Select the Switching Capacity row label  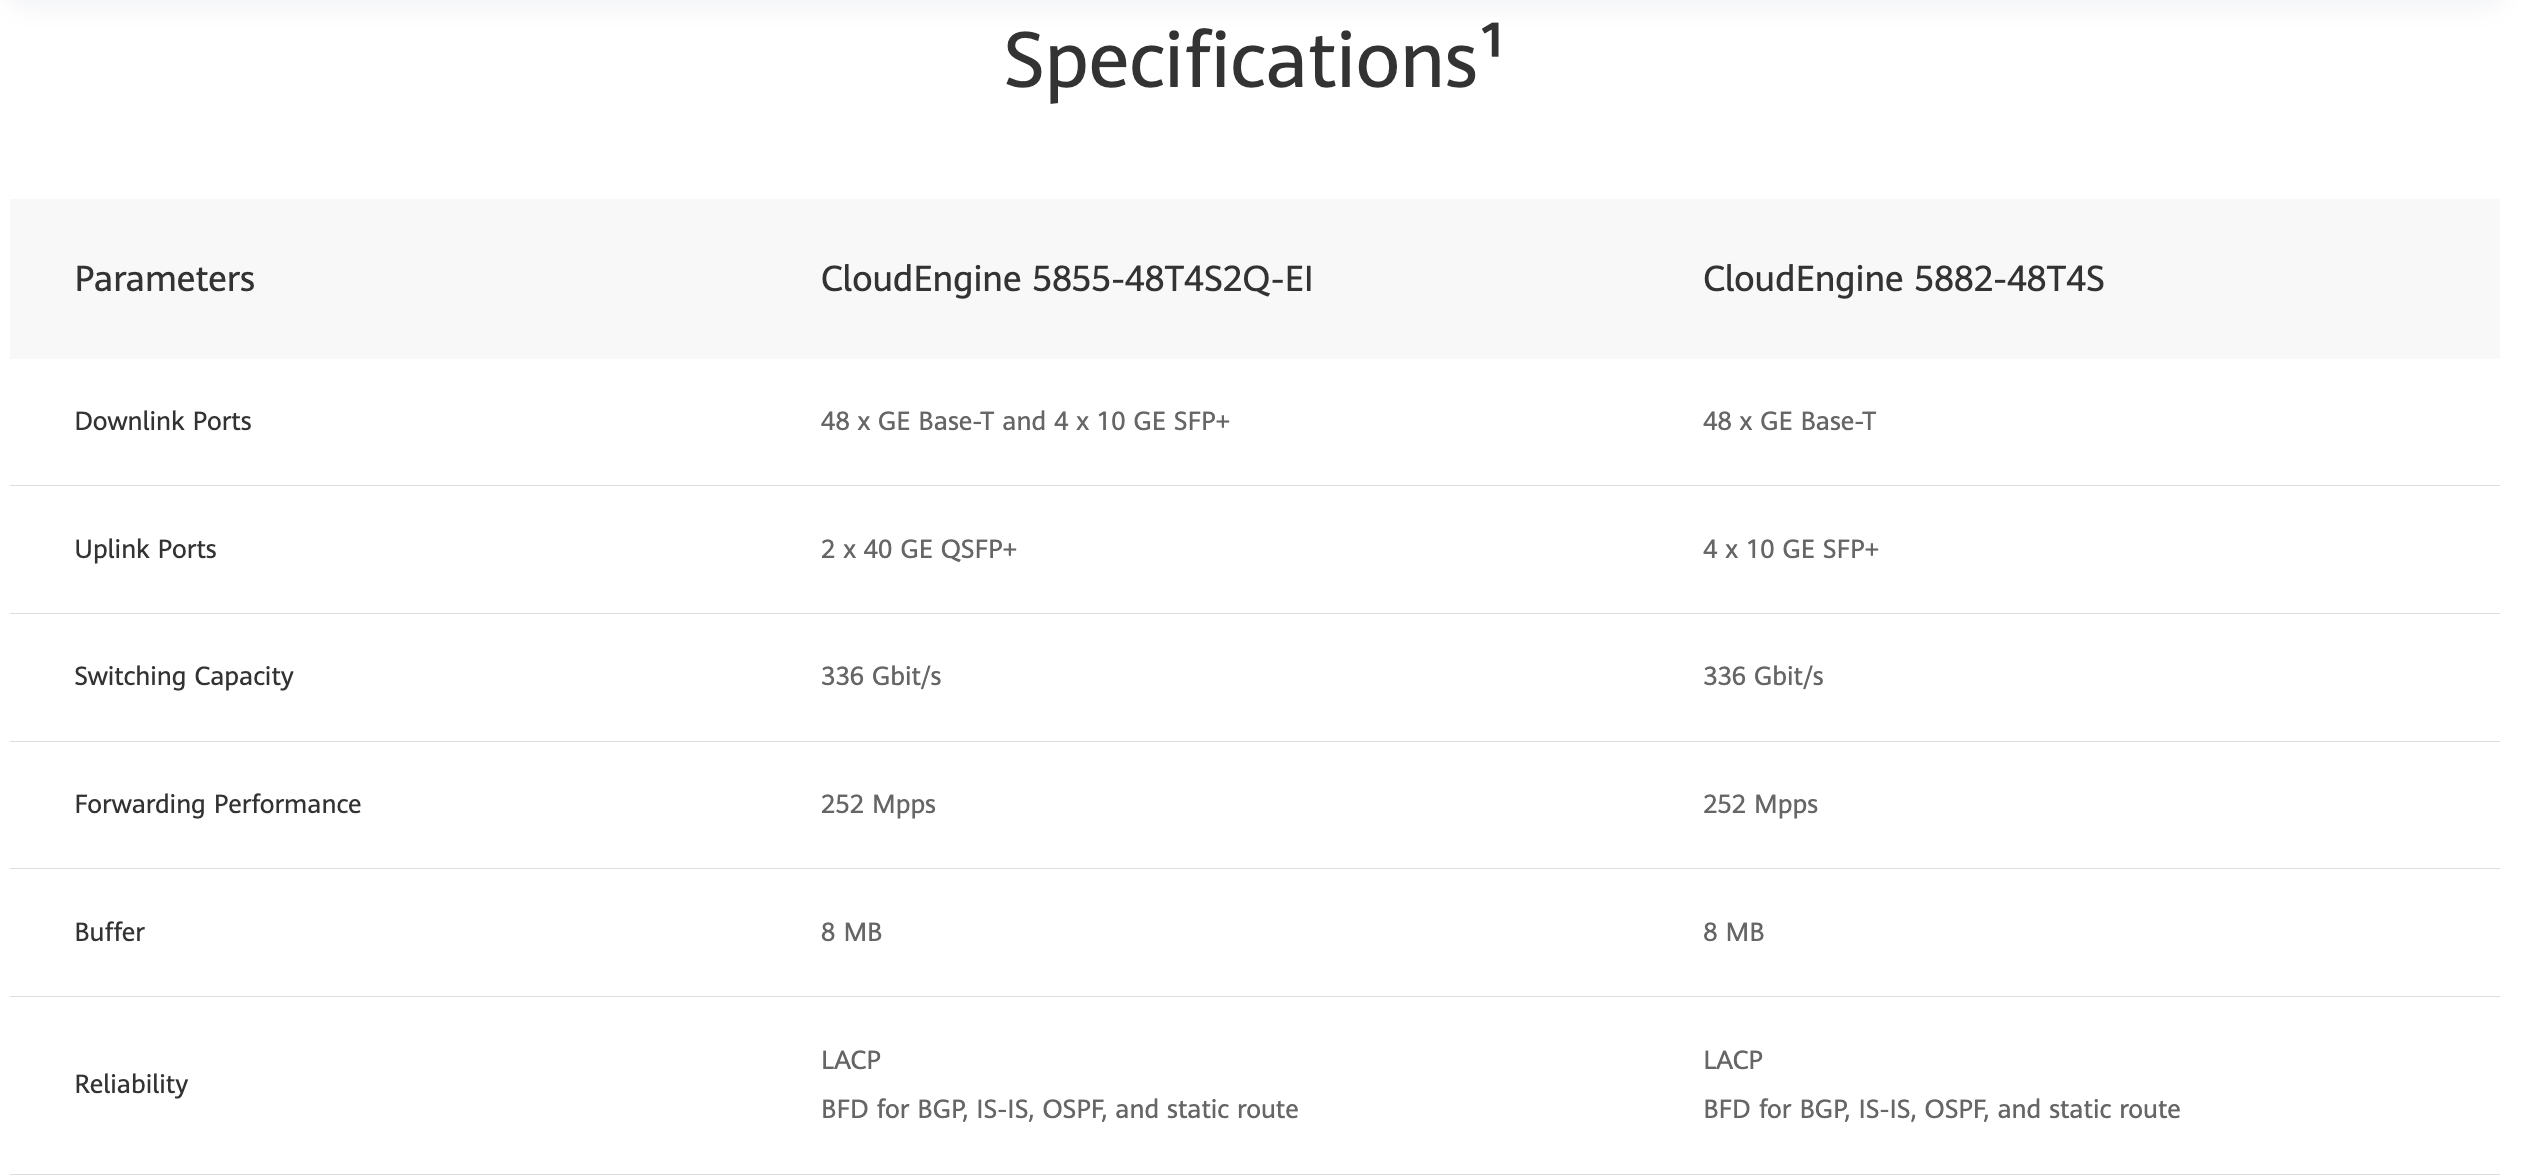point(184,676)
